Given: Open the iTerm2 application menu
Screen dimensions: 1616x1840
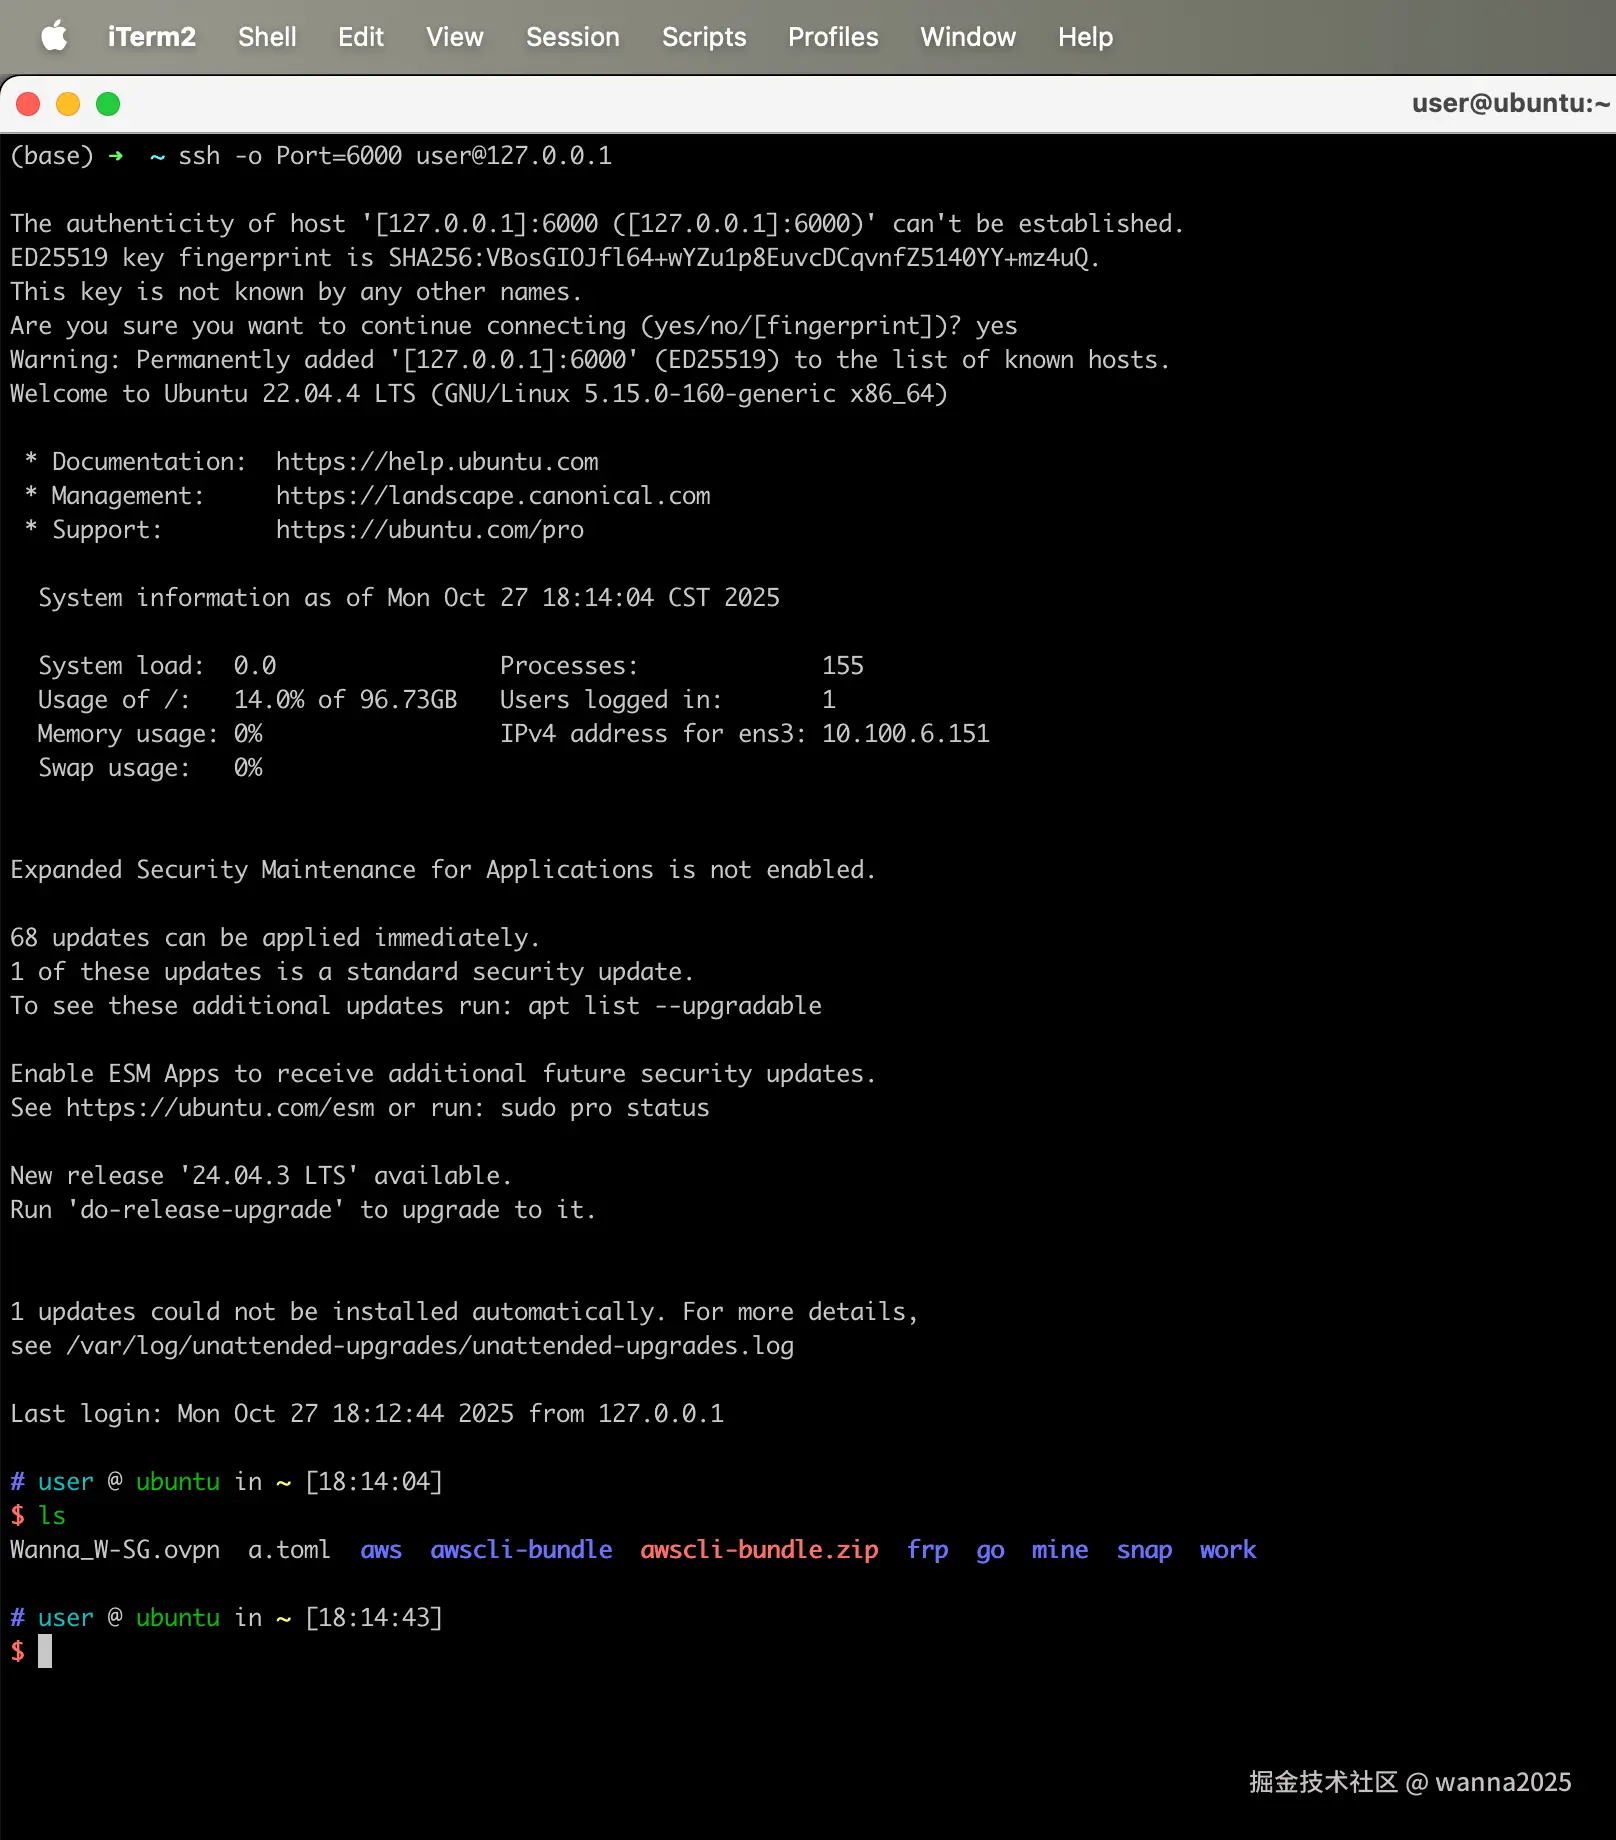Looking at the screenshot, I should click(x=152, y=37).
